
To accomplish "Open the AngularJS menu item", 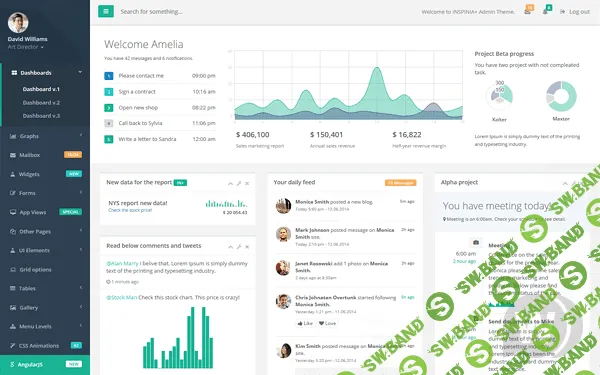I will point(46,364).
